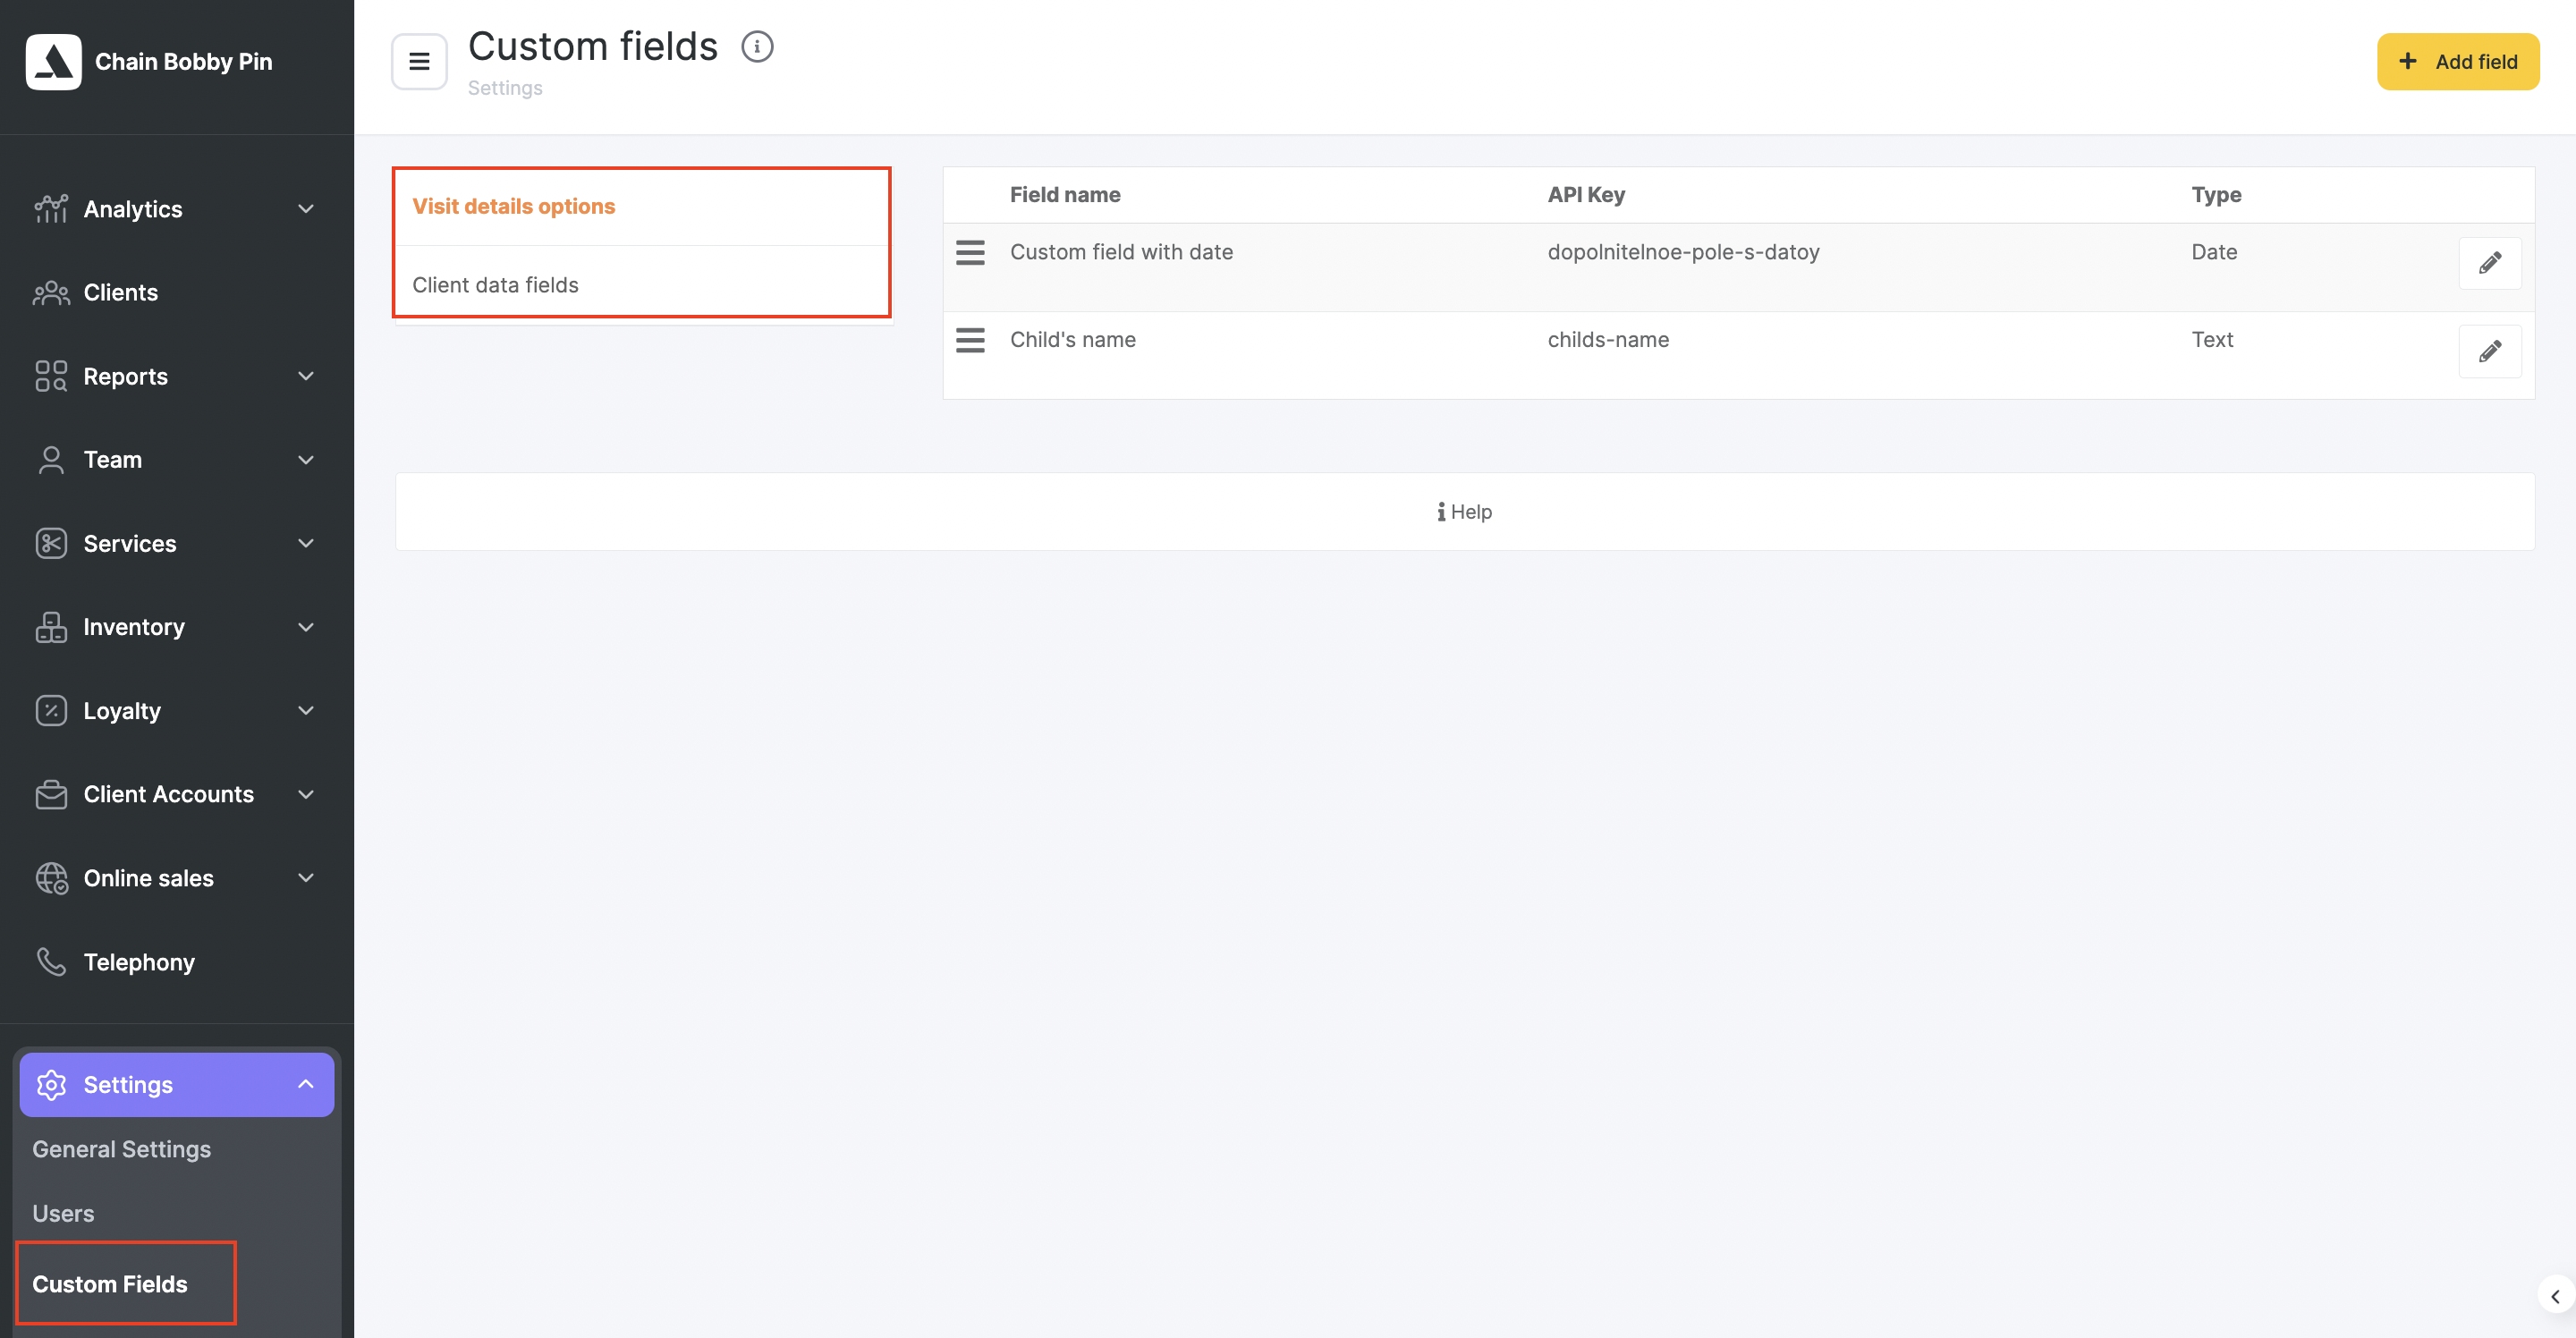
Task: Click the info icon beside Custom fields title
Action: click(757, 47)
